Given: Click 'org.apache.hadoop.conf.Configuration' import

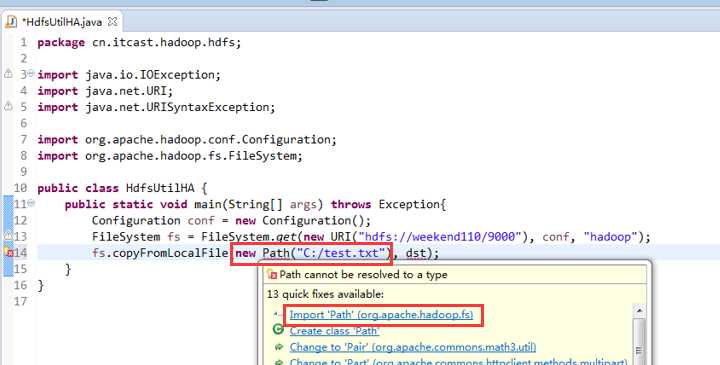Looking at the screenshot, I should click(x=208, y=140).
